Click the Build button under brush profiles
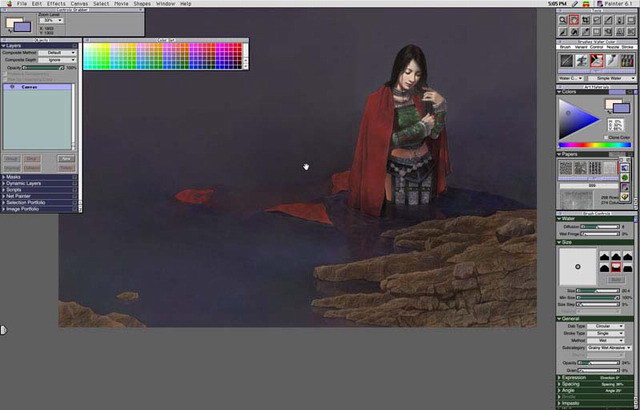Screen dimensions: 640x410 tap(616, 279)
